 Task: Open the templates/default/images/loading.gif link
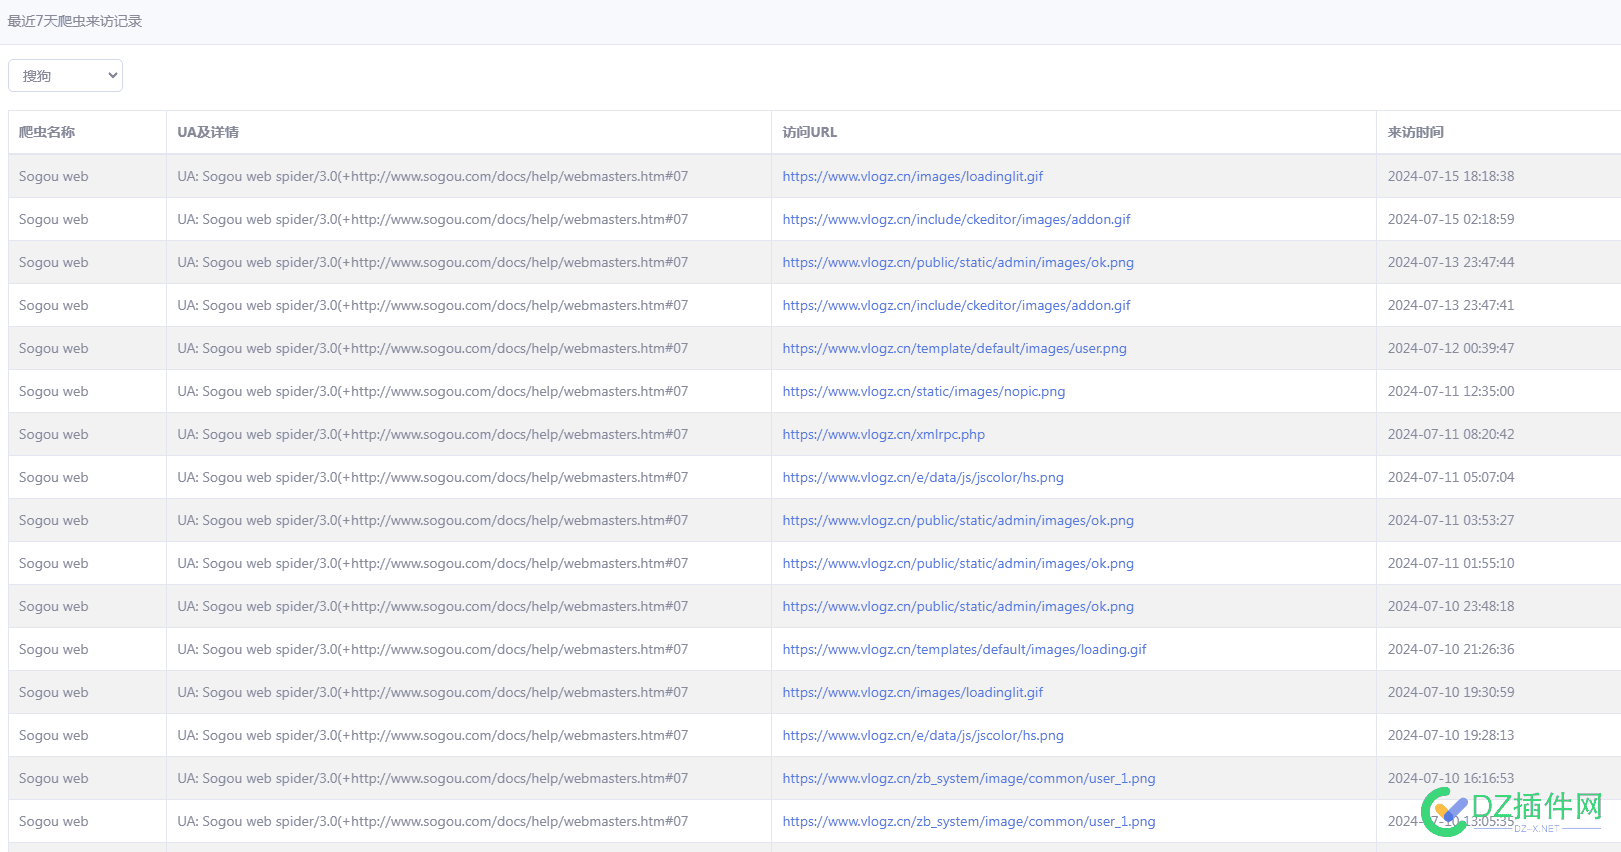click(x=964, y=649)
